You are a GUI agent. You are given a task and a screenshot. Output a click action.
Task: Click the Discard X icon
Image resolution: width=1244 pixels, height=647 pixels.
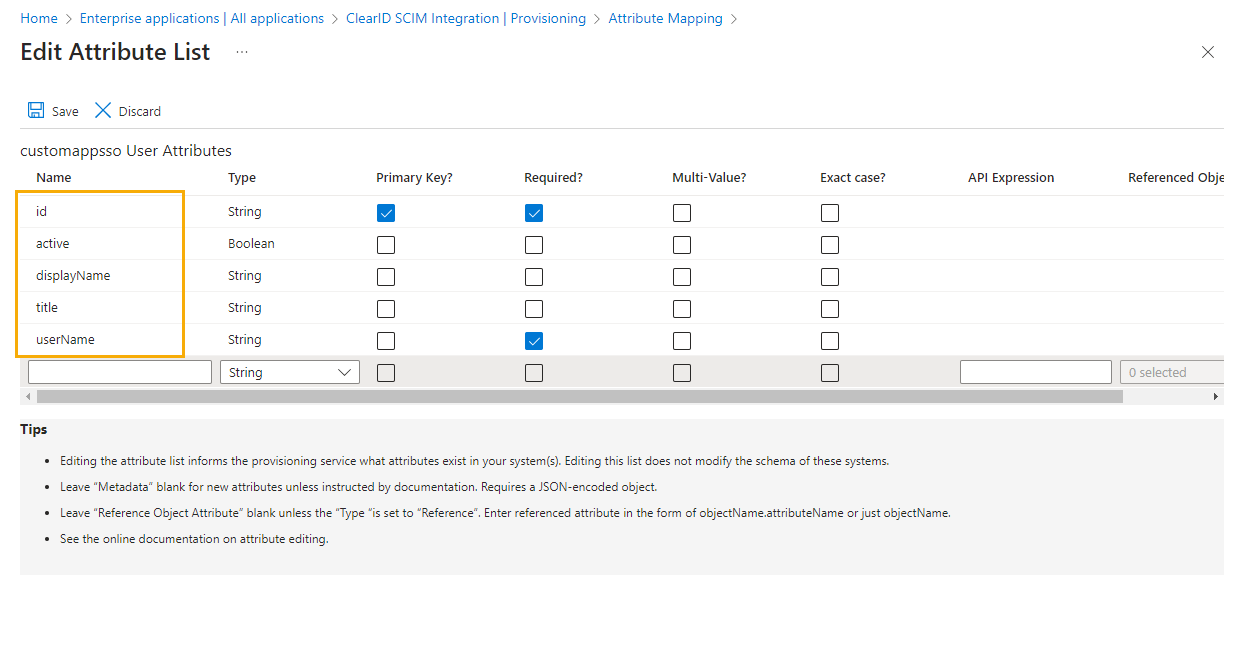(103, 110)
